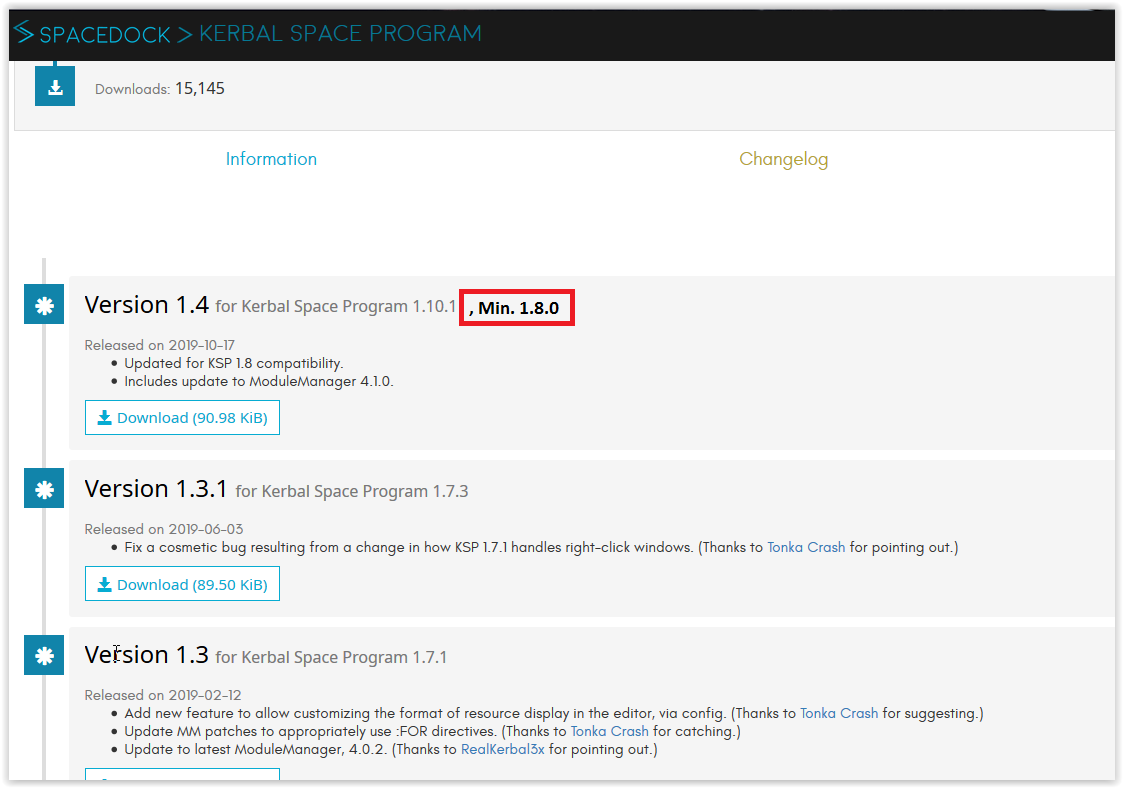Click the asterisk icon next to Version 1.3.1

[x=44, y=489]
